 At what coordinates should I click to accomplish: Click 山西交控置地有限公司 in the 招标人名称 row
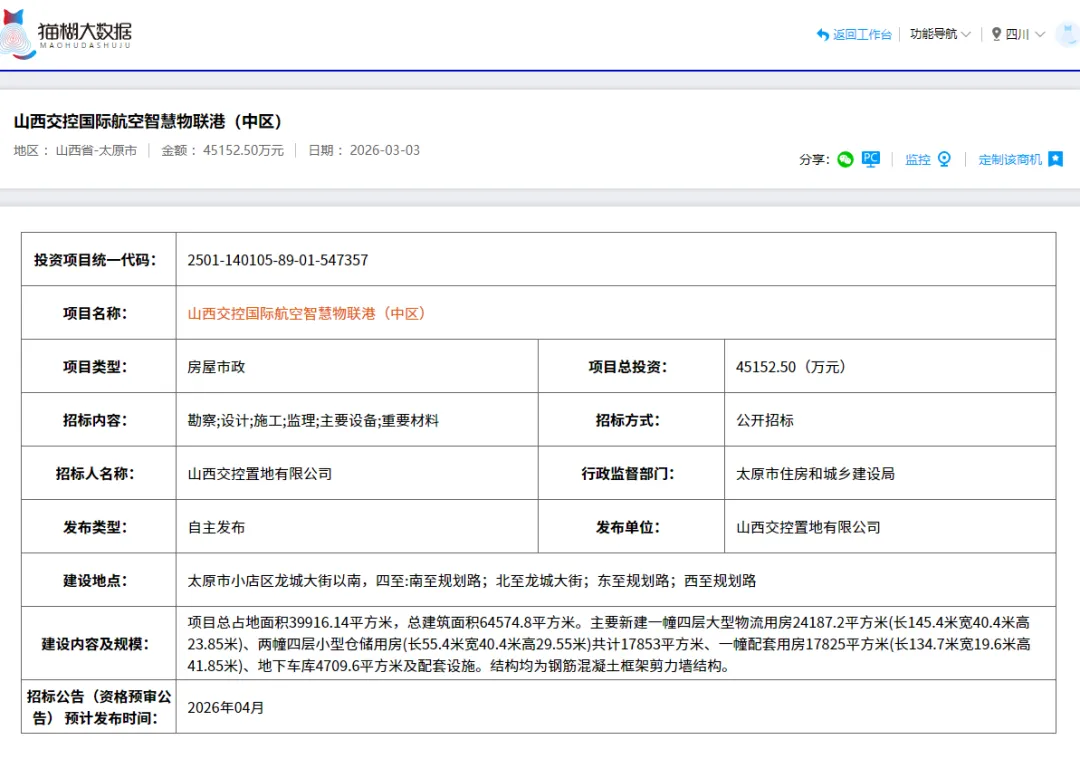click(260, 474)
